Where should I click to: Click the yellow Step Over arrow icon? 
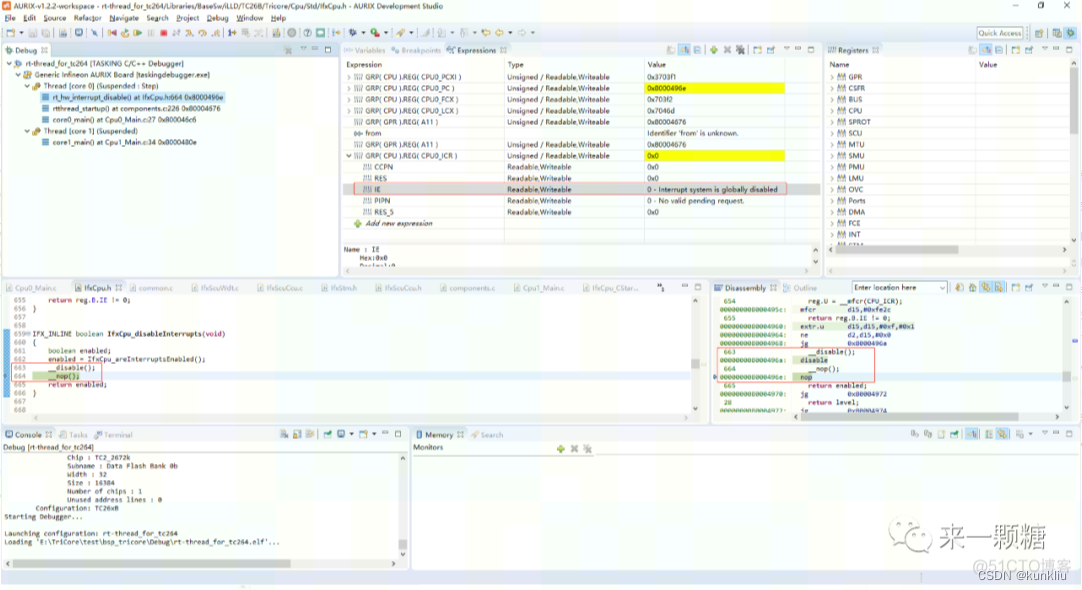pyautogui.click(x=202, y=32)
